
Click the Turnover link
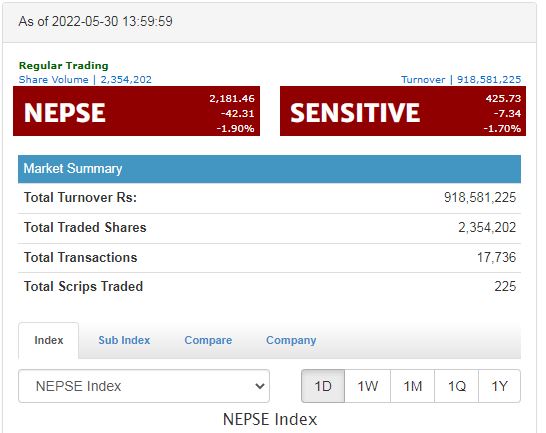[x=461, y=79]
